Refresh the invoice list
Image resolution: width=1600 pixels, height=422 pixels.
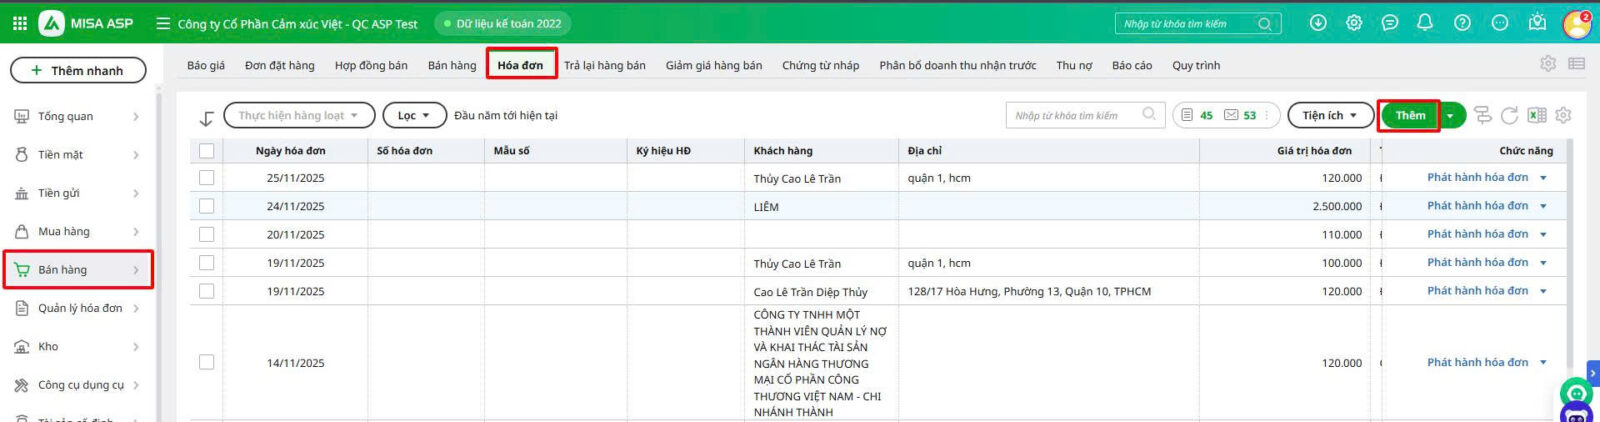coord(1510,116)
